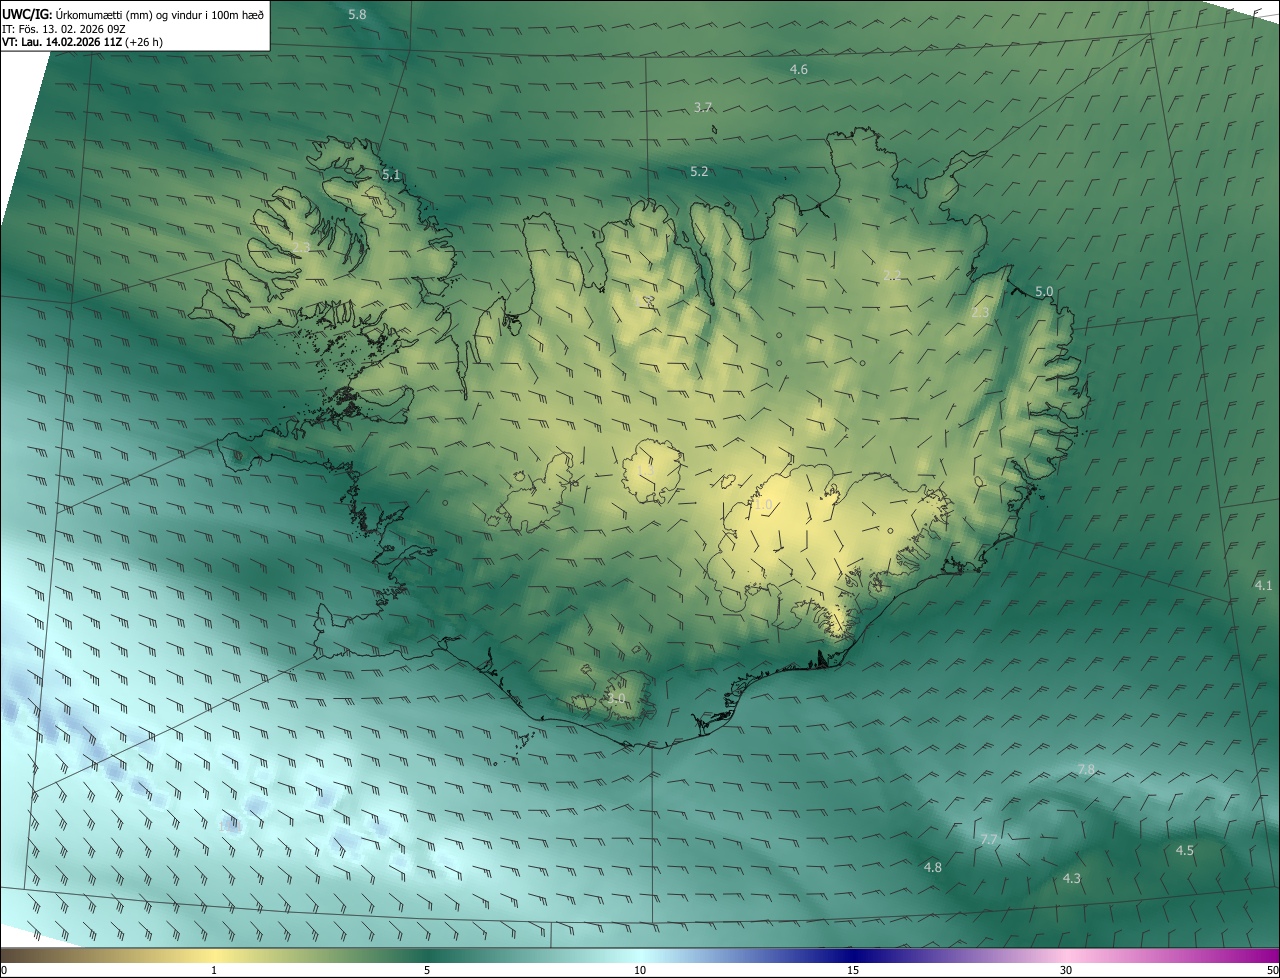Click the 1.0 value label on Vatnajökull glacier
1280x978 pixels.
(764, 506)
